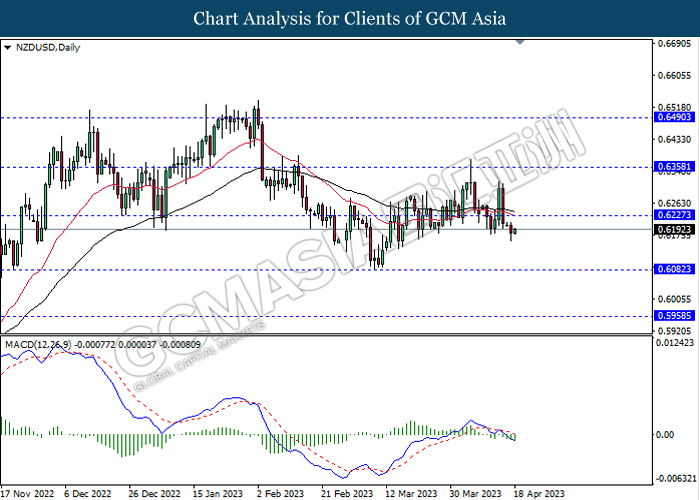Click the 2 Feb 2023 date label
The width and height of the screenshot is (700, 500).
[x=280, y=493]
